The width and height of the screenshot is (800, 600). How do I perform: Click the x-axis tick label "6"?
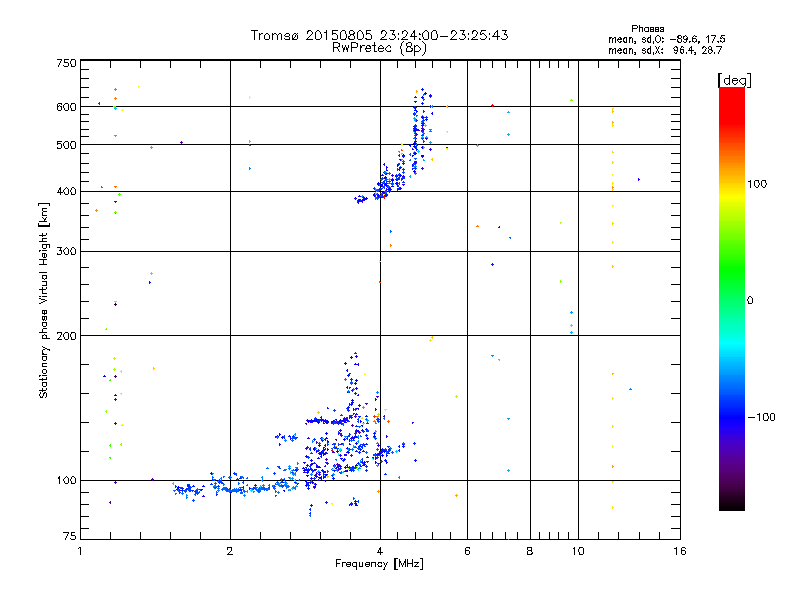tap(467, 551)
